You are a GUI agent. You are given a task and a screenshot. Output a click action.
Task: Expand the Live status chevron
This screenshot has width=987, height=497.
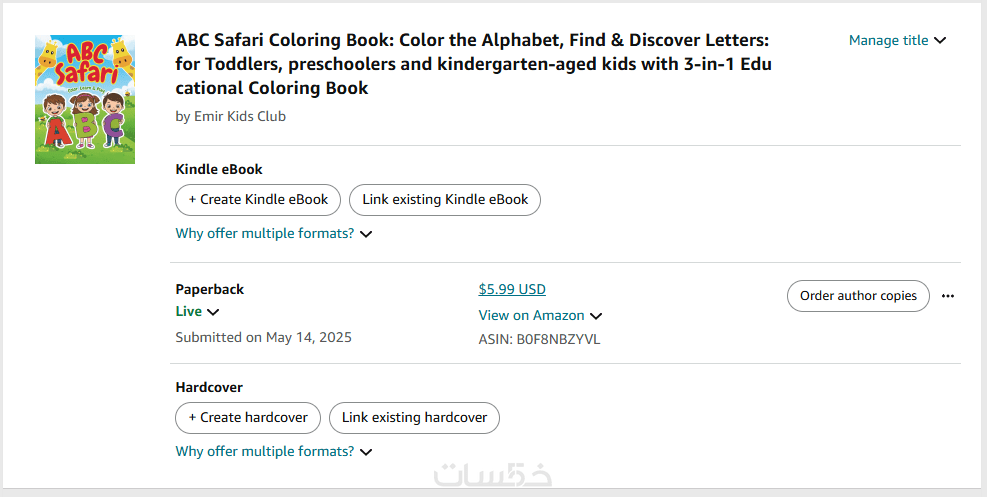point(213,312)
